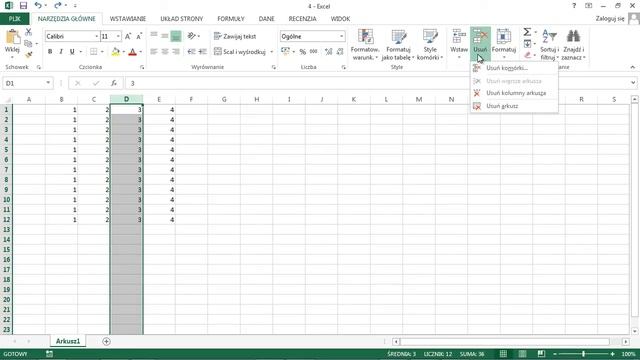Click the decrease indent icon
Image resolution: width=640 pixels, height=360 pixels.
tap(191, 51)
